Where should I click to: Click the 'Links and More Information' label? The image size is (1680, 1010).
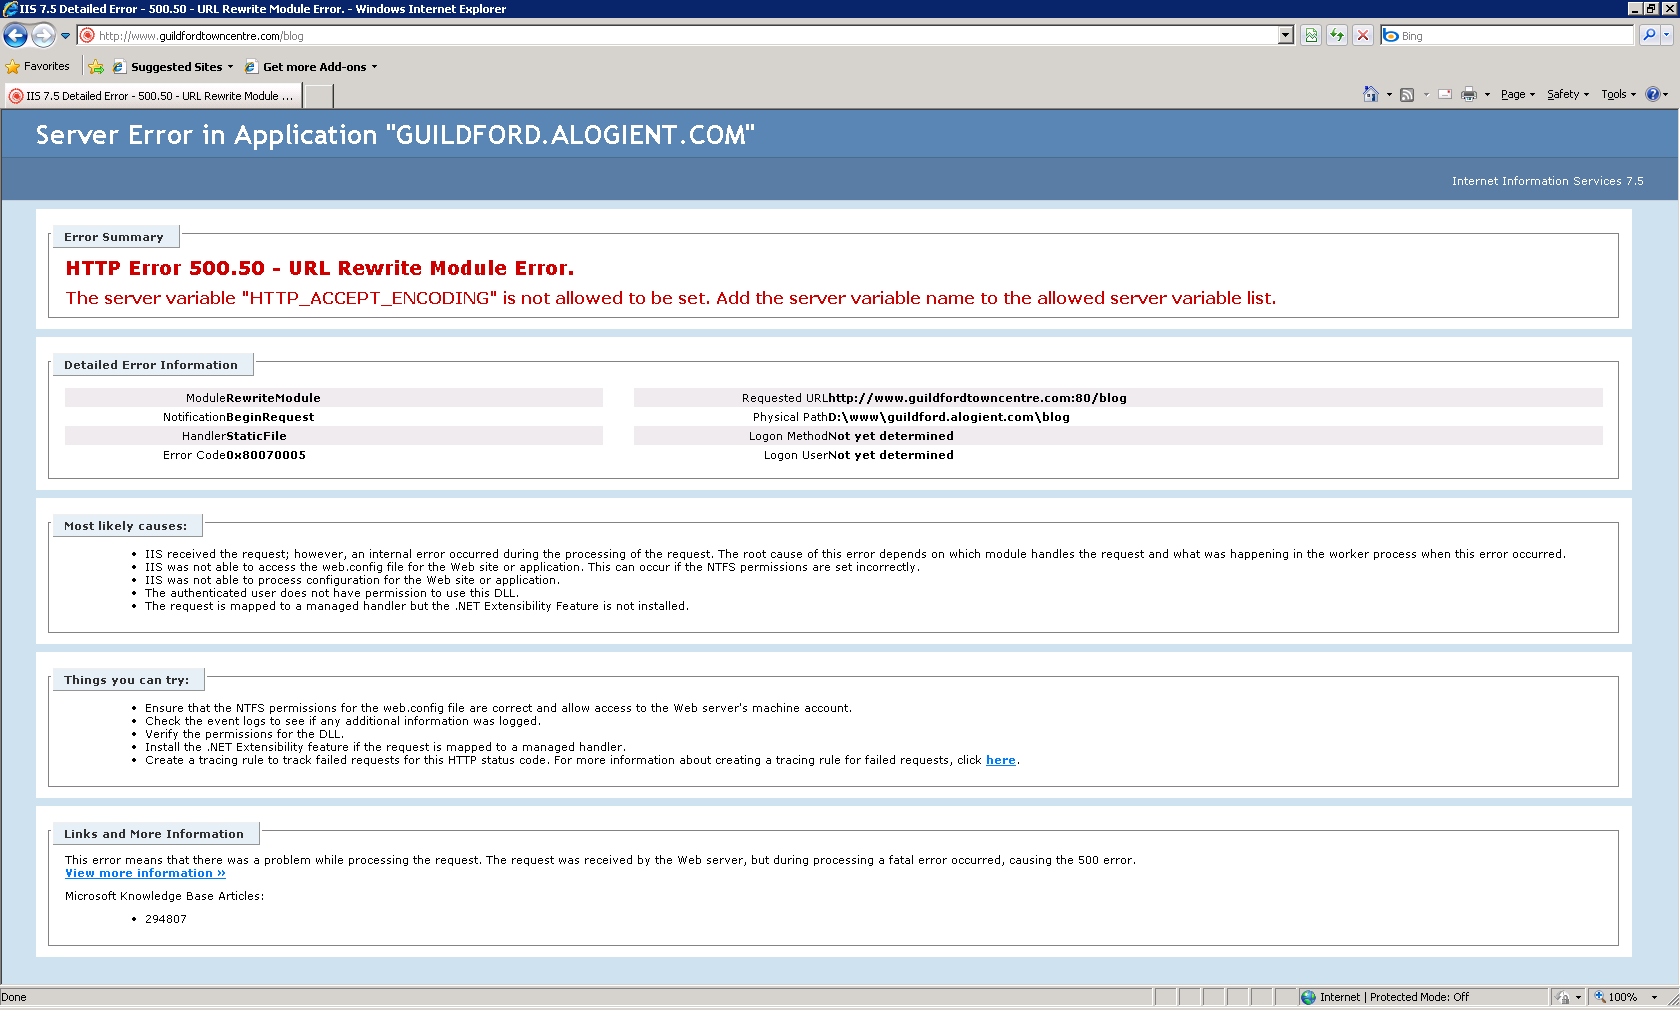click(154, 834)
